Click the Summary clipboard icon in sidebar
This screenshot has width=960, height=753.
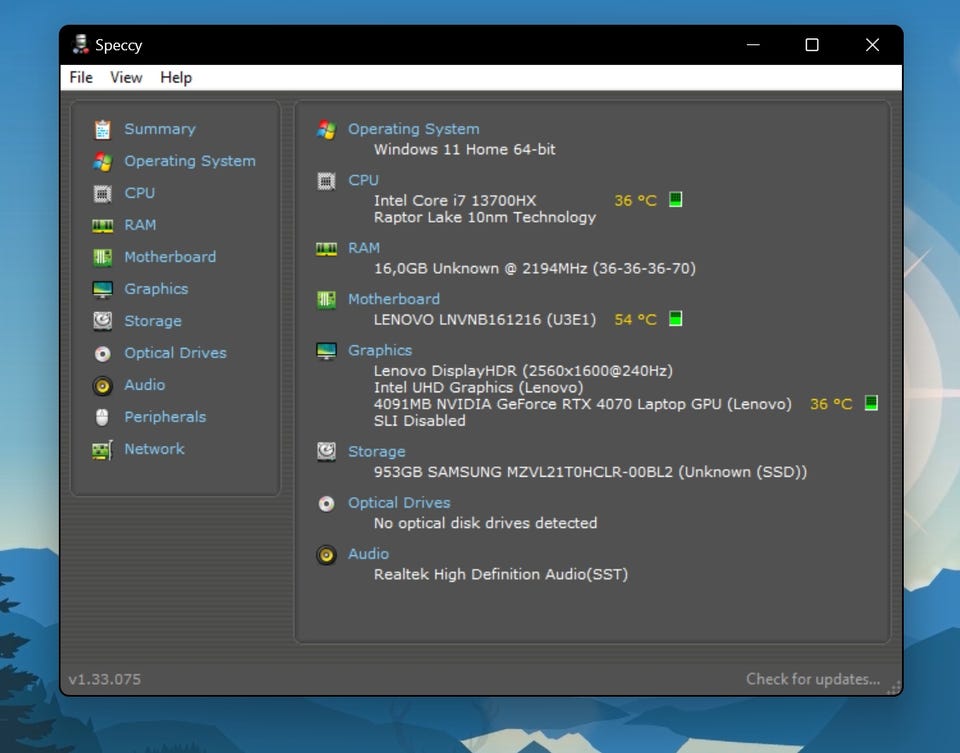tap(102, 129)
